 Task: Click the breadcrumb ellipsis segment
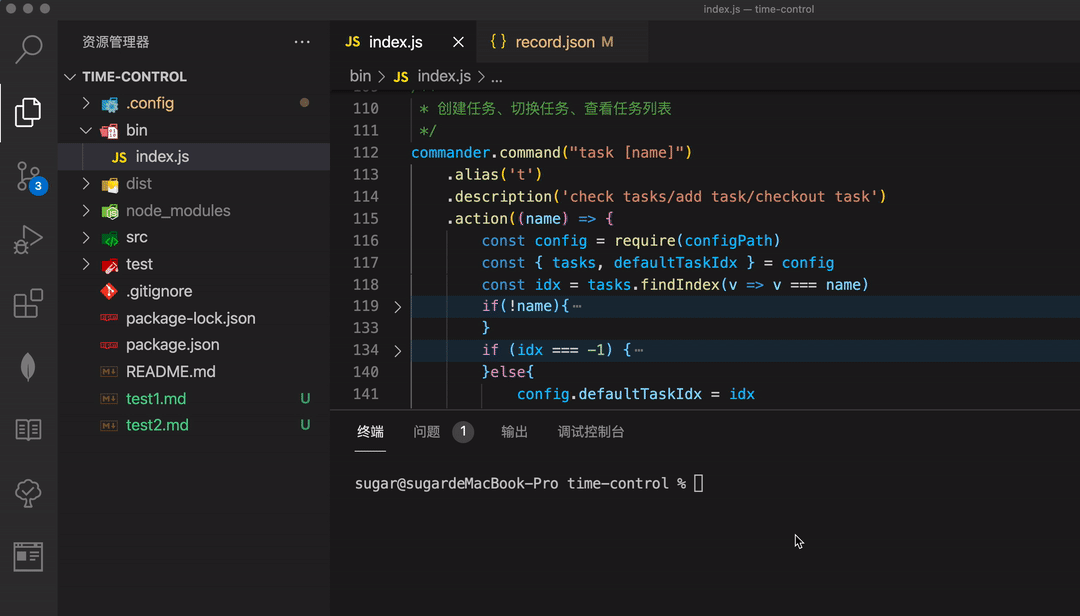coord(497,77)
